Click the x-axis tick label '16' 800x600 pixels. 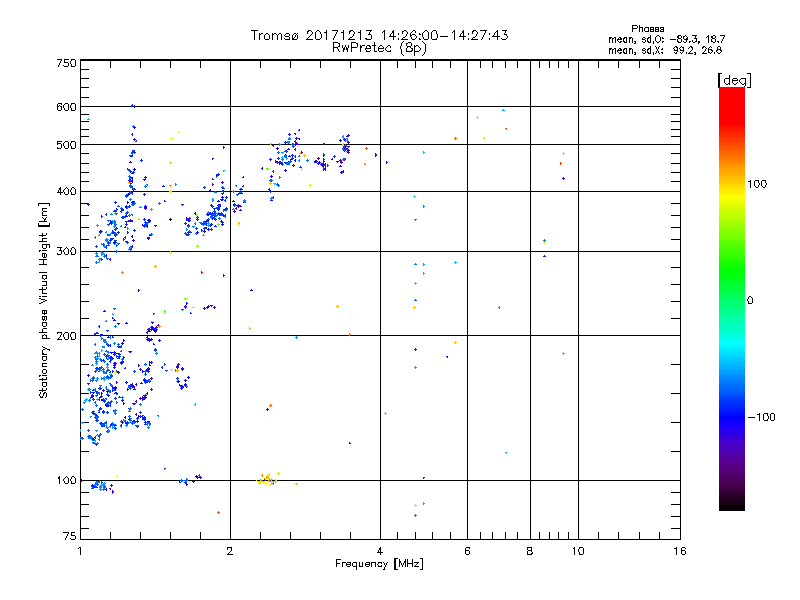(680, 551)
